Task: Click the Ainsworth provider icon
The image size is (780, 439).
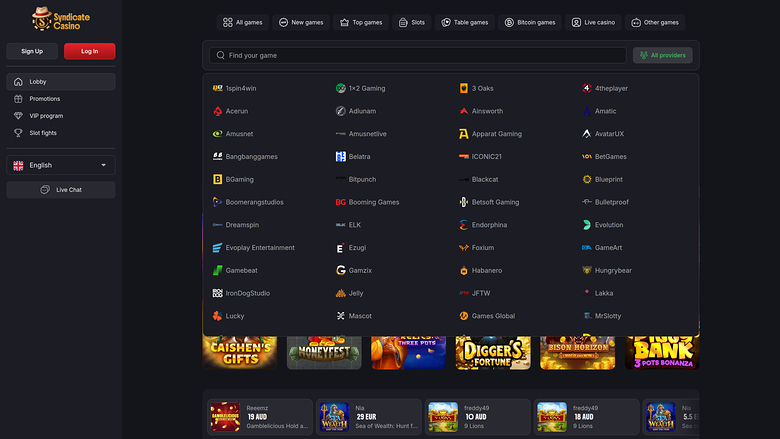Action: pos(464,111)
